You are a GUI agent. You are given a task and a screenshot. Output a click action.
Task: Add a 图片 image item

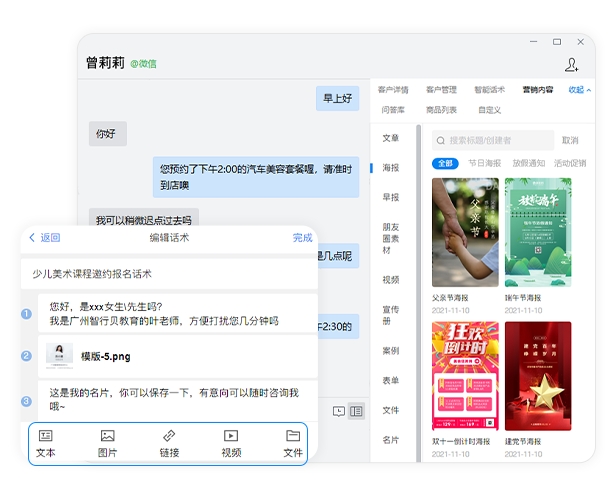[107, 444]
